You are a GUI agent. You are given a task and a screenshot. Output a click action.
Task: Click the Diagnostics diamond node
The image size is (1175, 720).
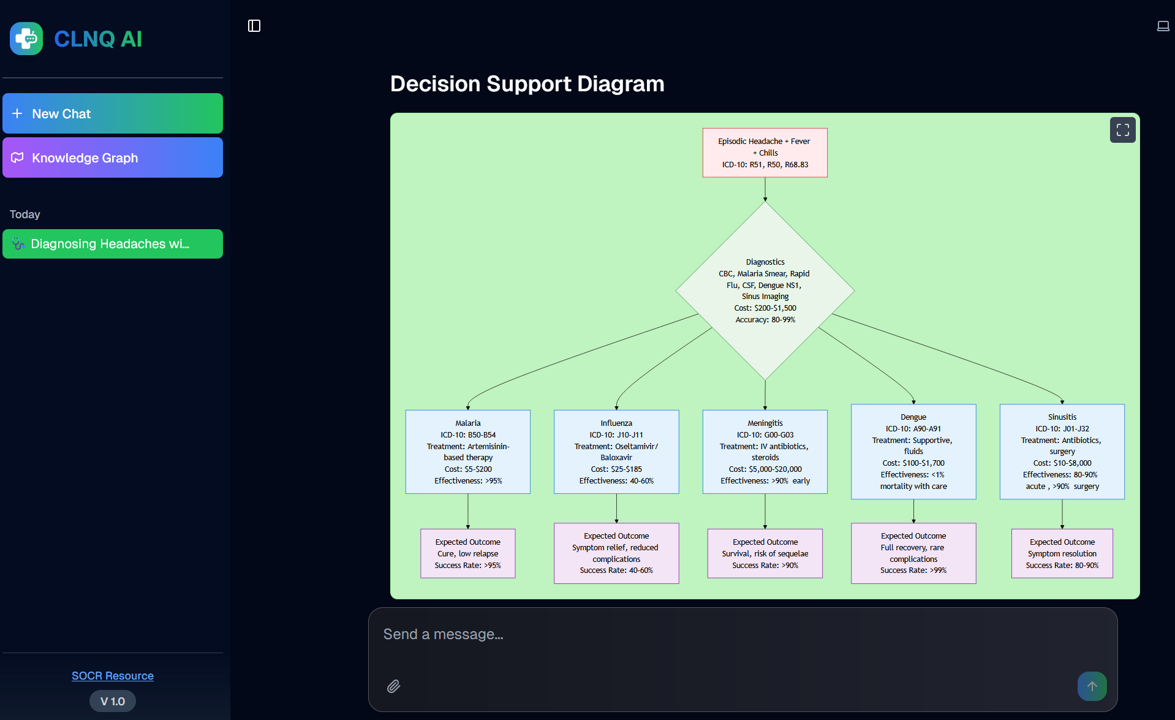765,290
